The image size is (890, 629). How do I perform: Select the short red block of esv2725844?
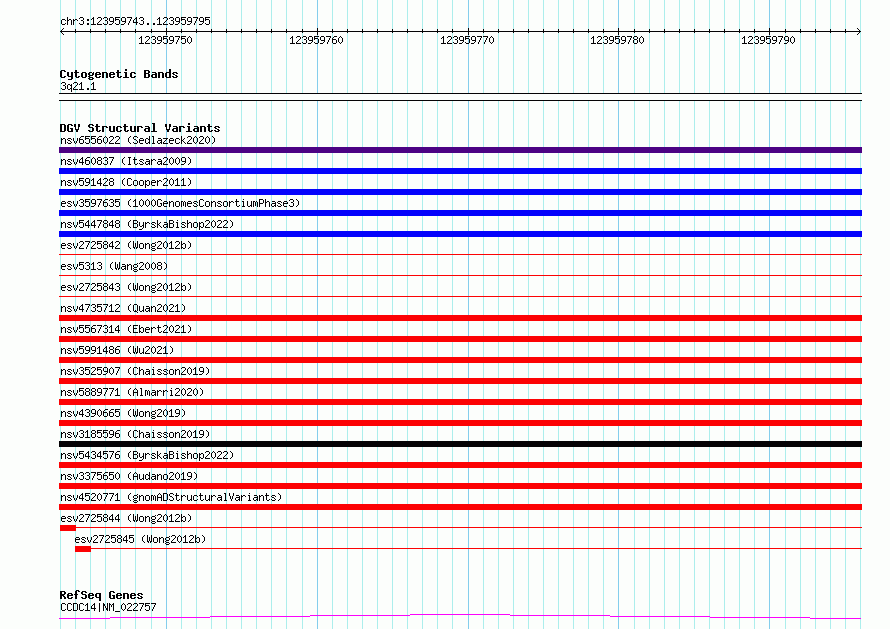(68, 528)
